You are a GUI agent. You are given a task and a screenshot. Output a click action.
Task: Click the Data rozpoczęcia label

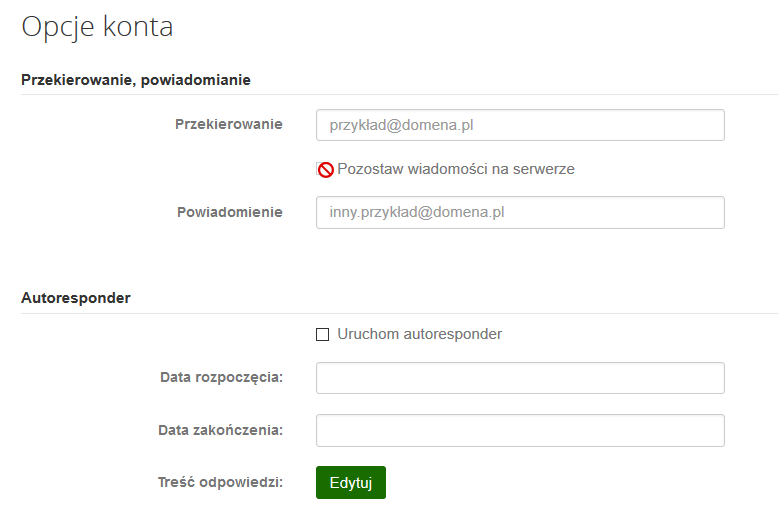tap(221, 377)
